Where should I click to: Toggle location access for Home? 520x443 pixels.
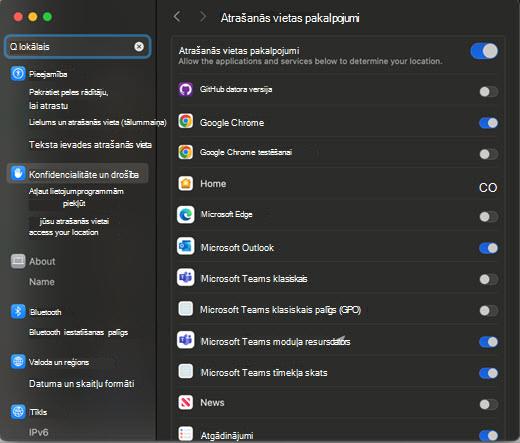(x=488, y=188)
